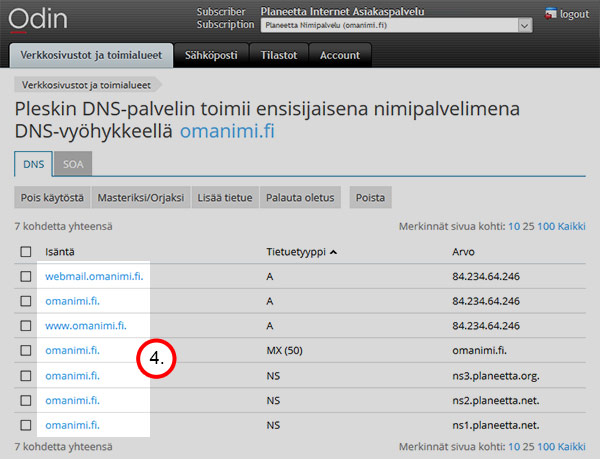Open the www.omanimi.fi. host link
Image resolution: width=600 pixels, height=459 pixels.
[x=86, y=326]
